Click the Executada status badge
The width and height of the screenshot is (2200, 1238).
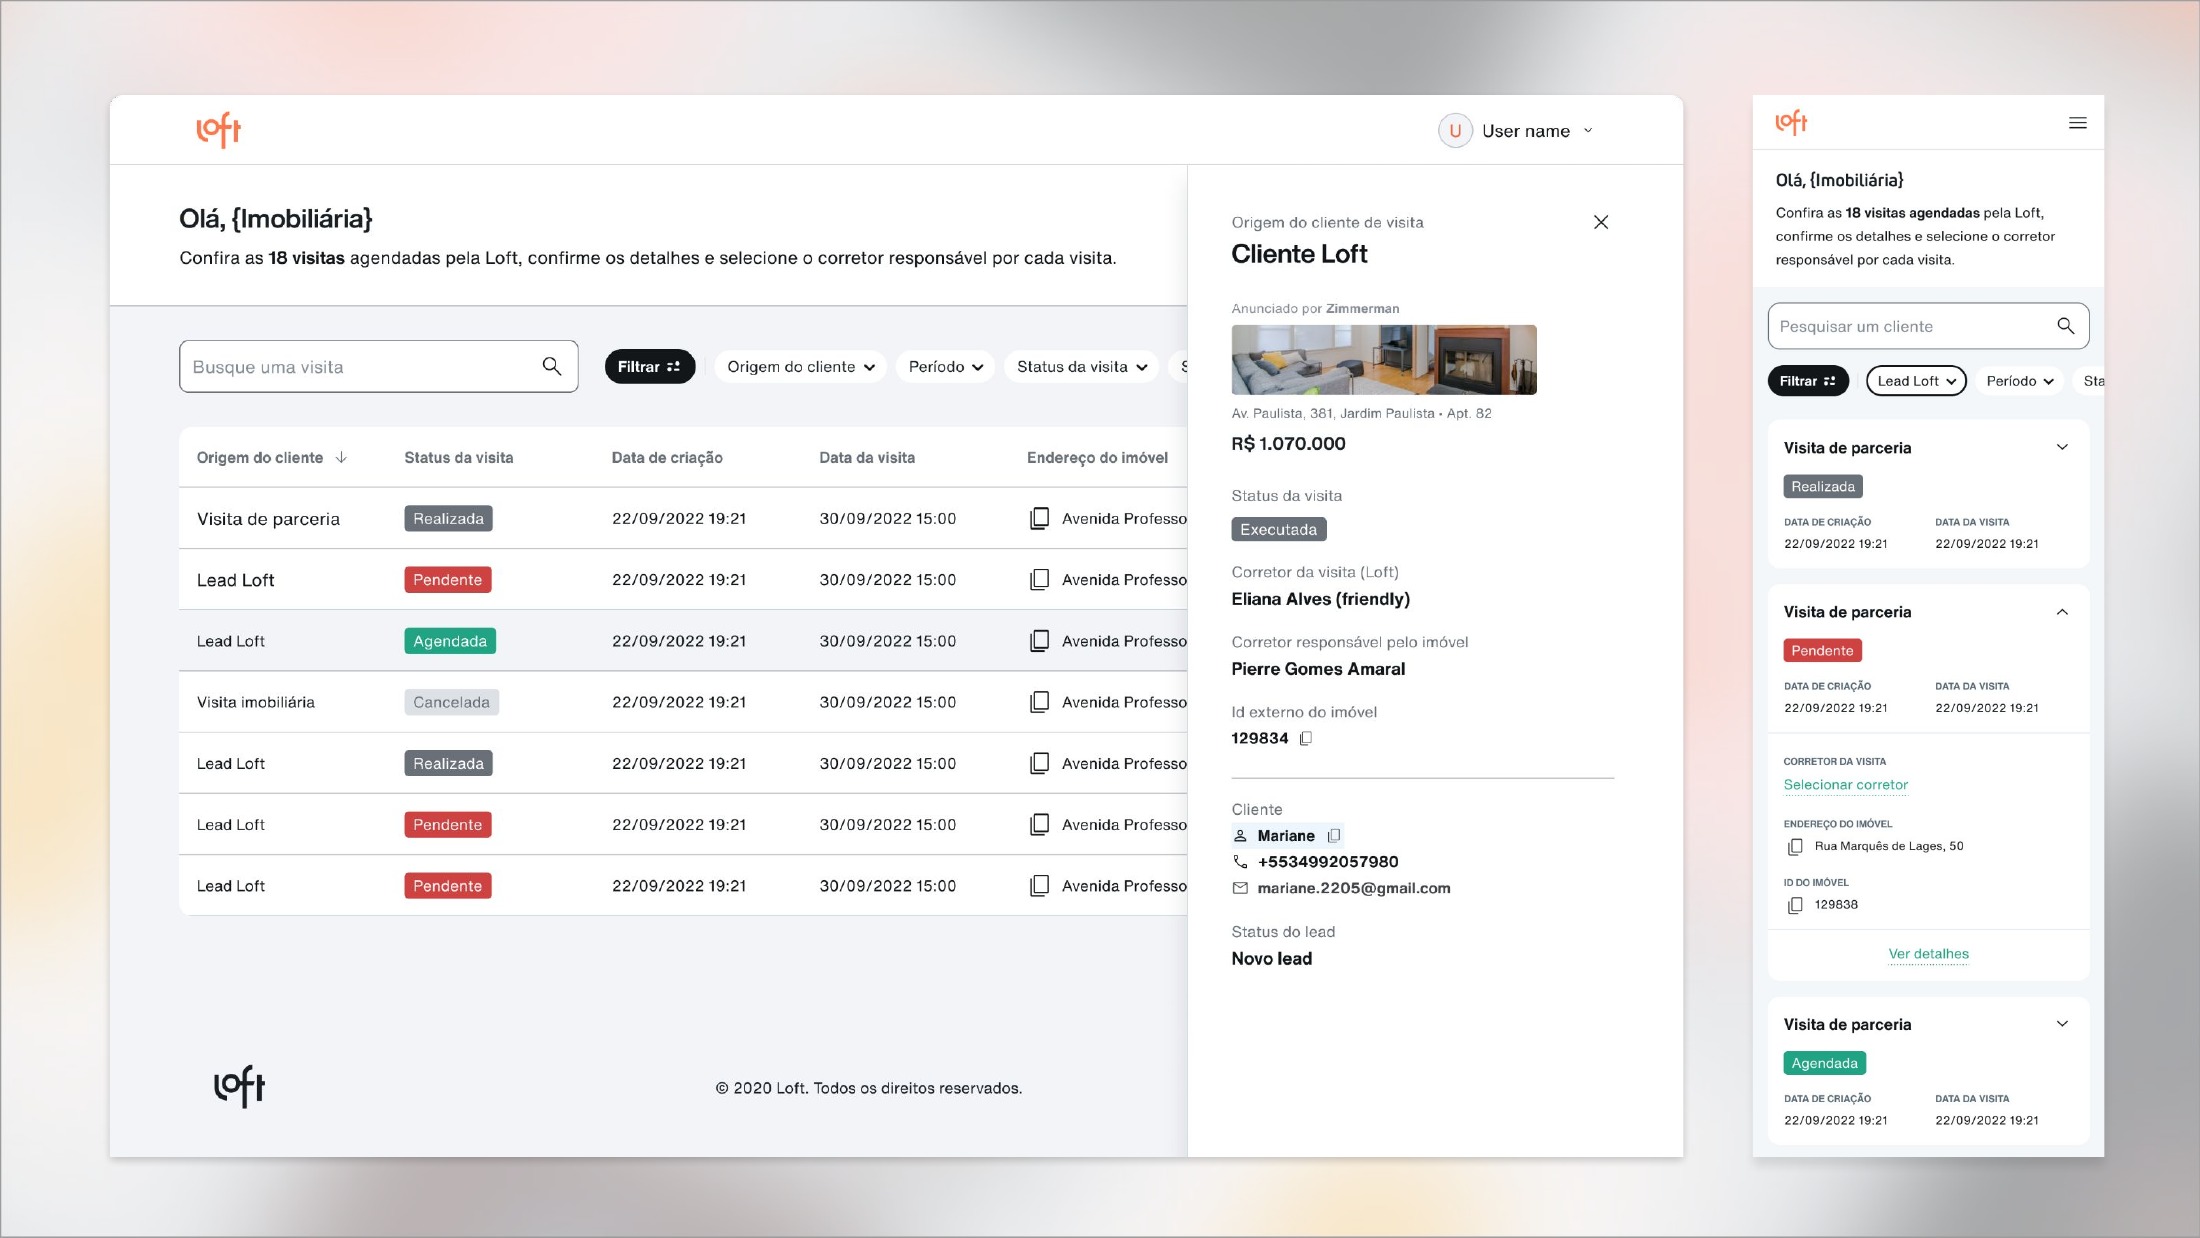(x=1279, y=530)
